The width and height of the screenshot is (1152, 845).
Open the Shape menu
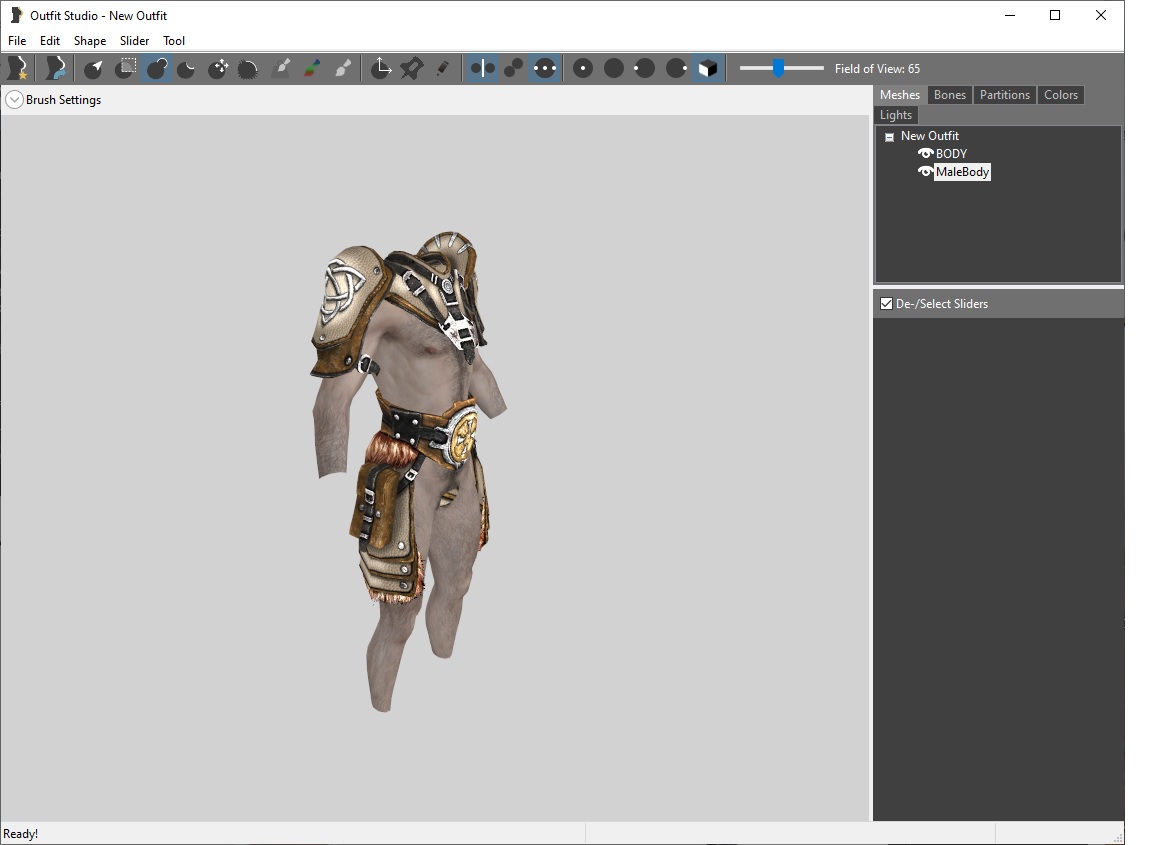[x=90, y=40]
